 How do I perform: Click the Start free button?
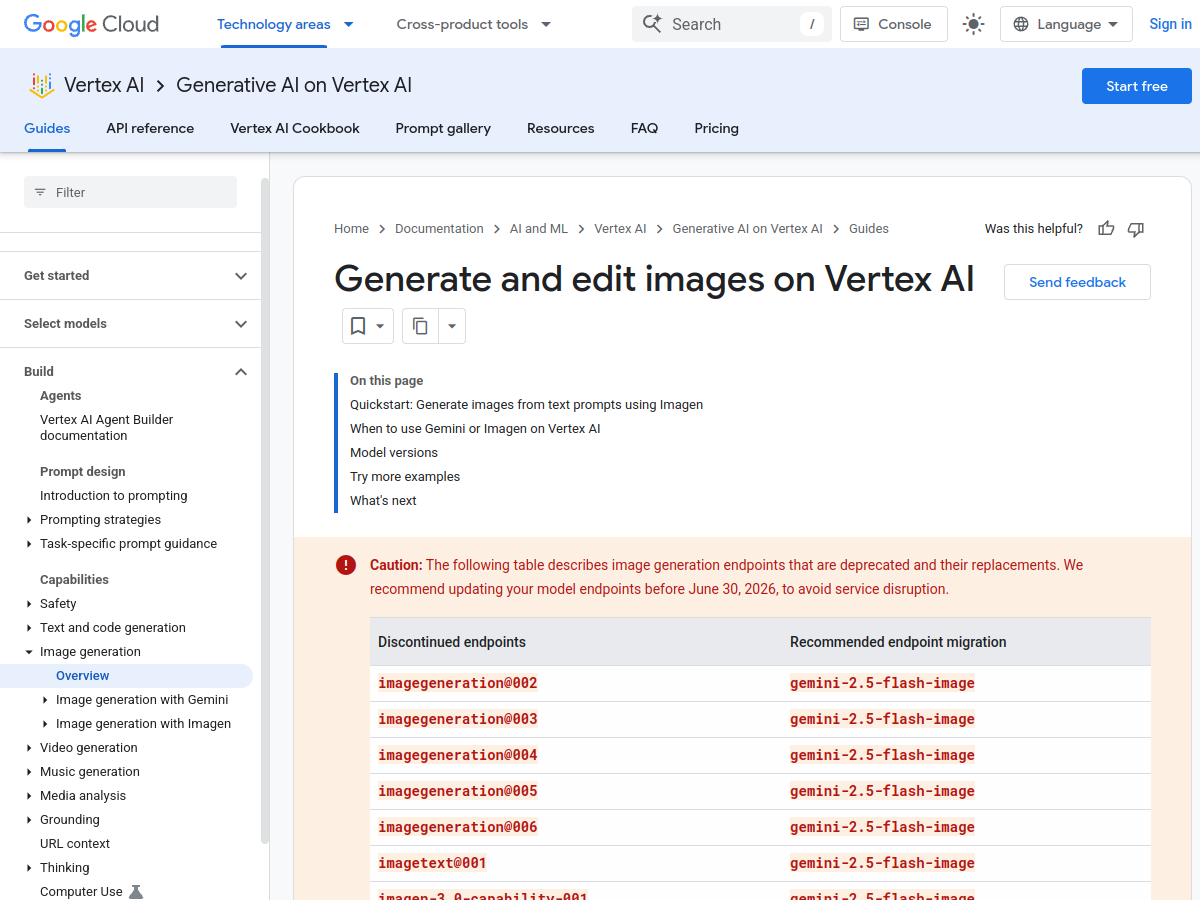click(x=1136, y=86)
